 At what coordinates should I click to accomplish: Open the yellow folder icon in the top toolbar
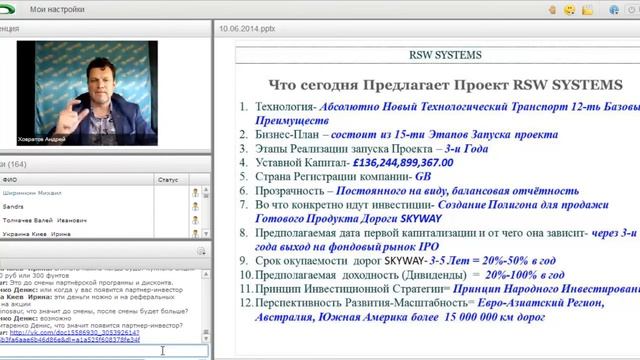coord(587,10)
